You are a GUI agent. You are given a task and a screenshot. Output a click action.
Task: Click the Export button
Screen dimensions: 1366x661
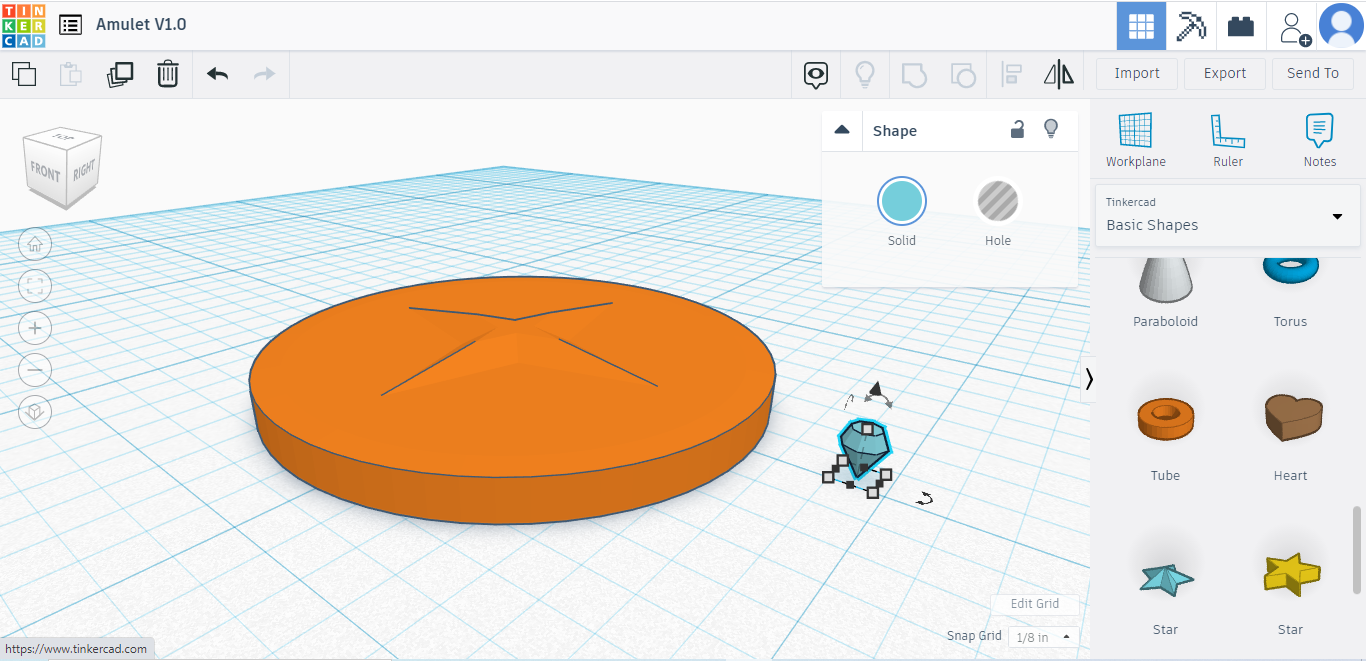1225,73
